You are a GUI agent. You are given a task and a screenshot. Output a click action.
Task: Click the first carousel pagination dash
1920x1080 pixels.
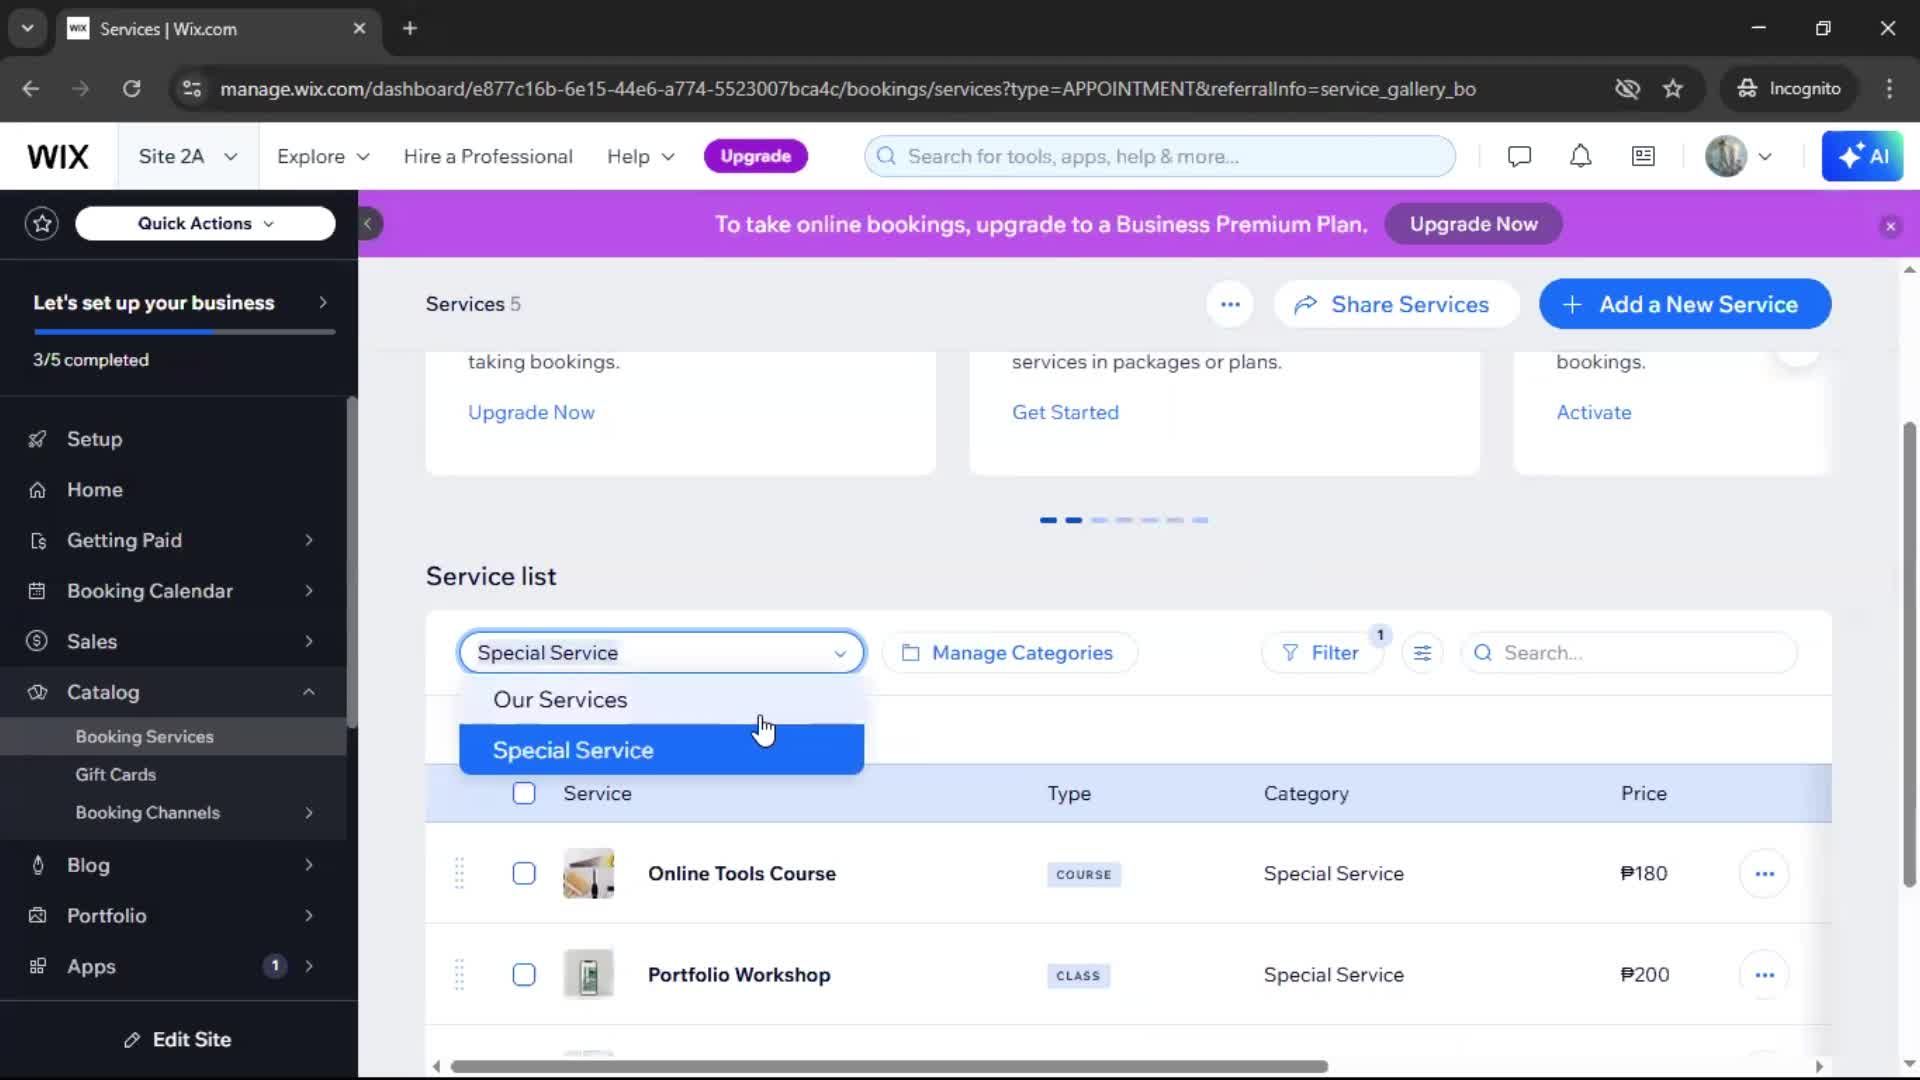coord(1048,520)
